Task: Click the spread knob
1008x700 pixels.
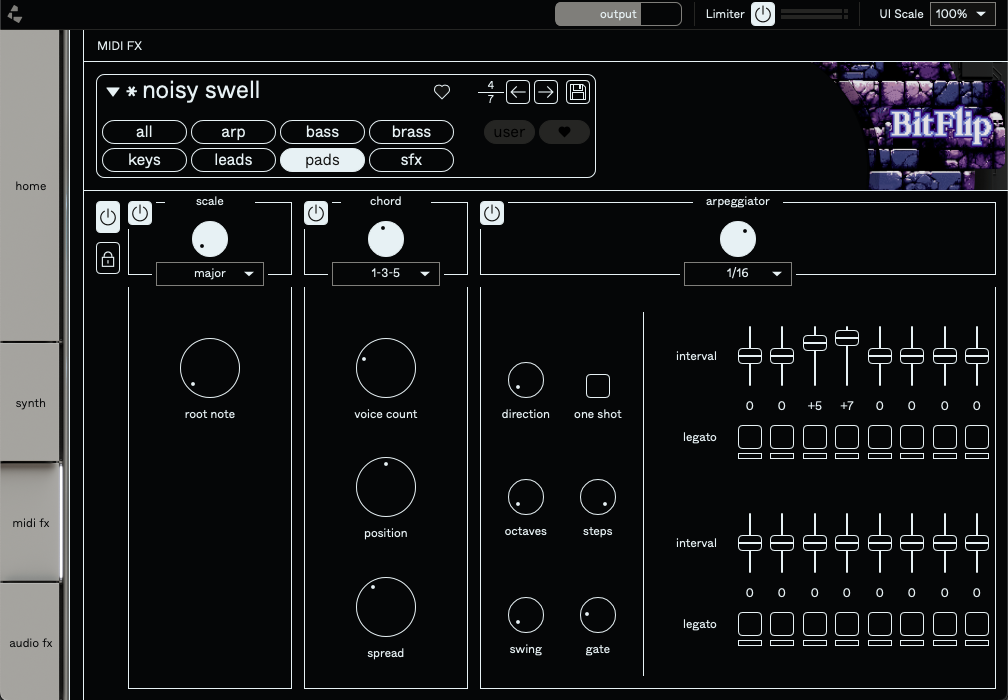Action: [x=386, y=607]
